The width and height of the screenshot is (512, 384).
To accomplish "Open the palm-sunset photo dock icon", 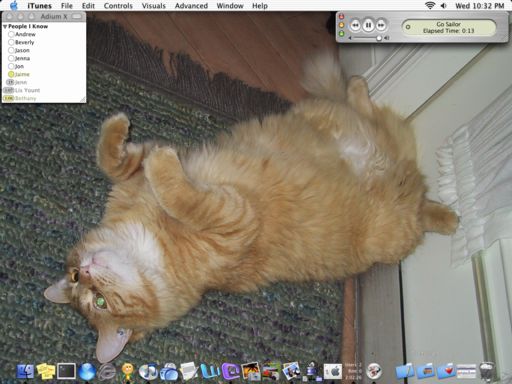I will (x=251, y=371).
